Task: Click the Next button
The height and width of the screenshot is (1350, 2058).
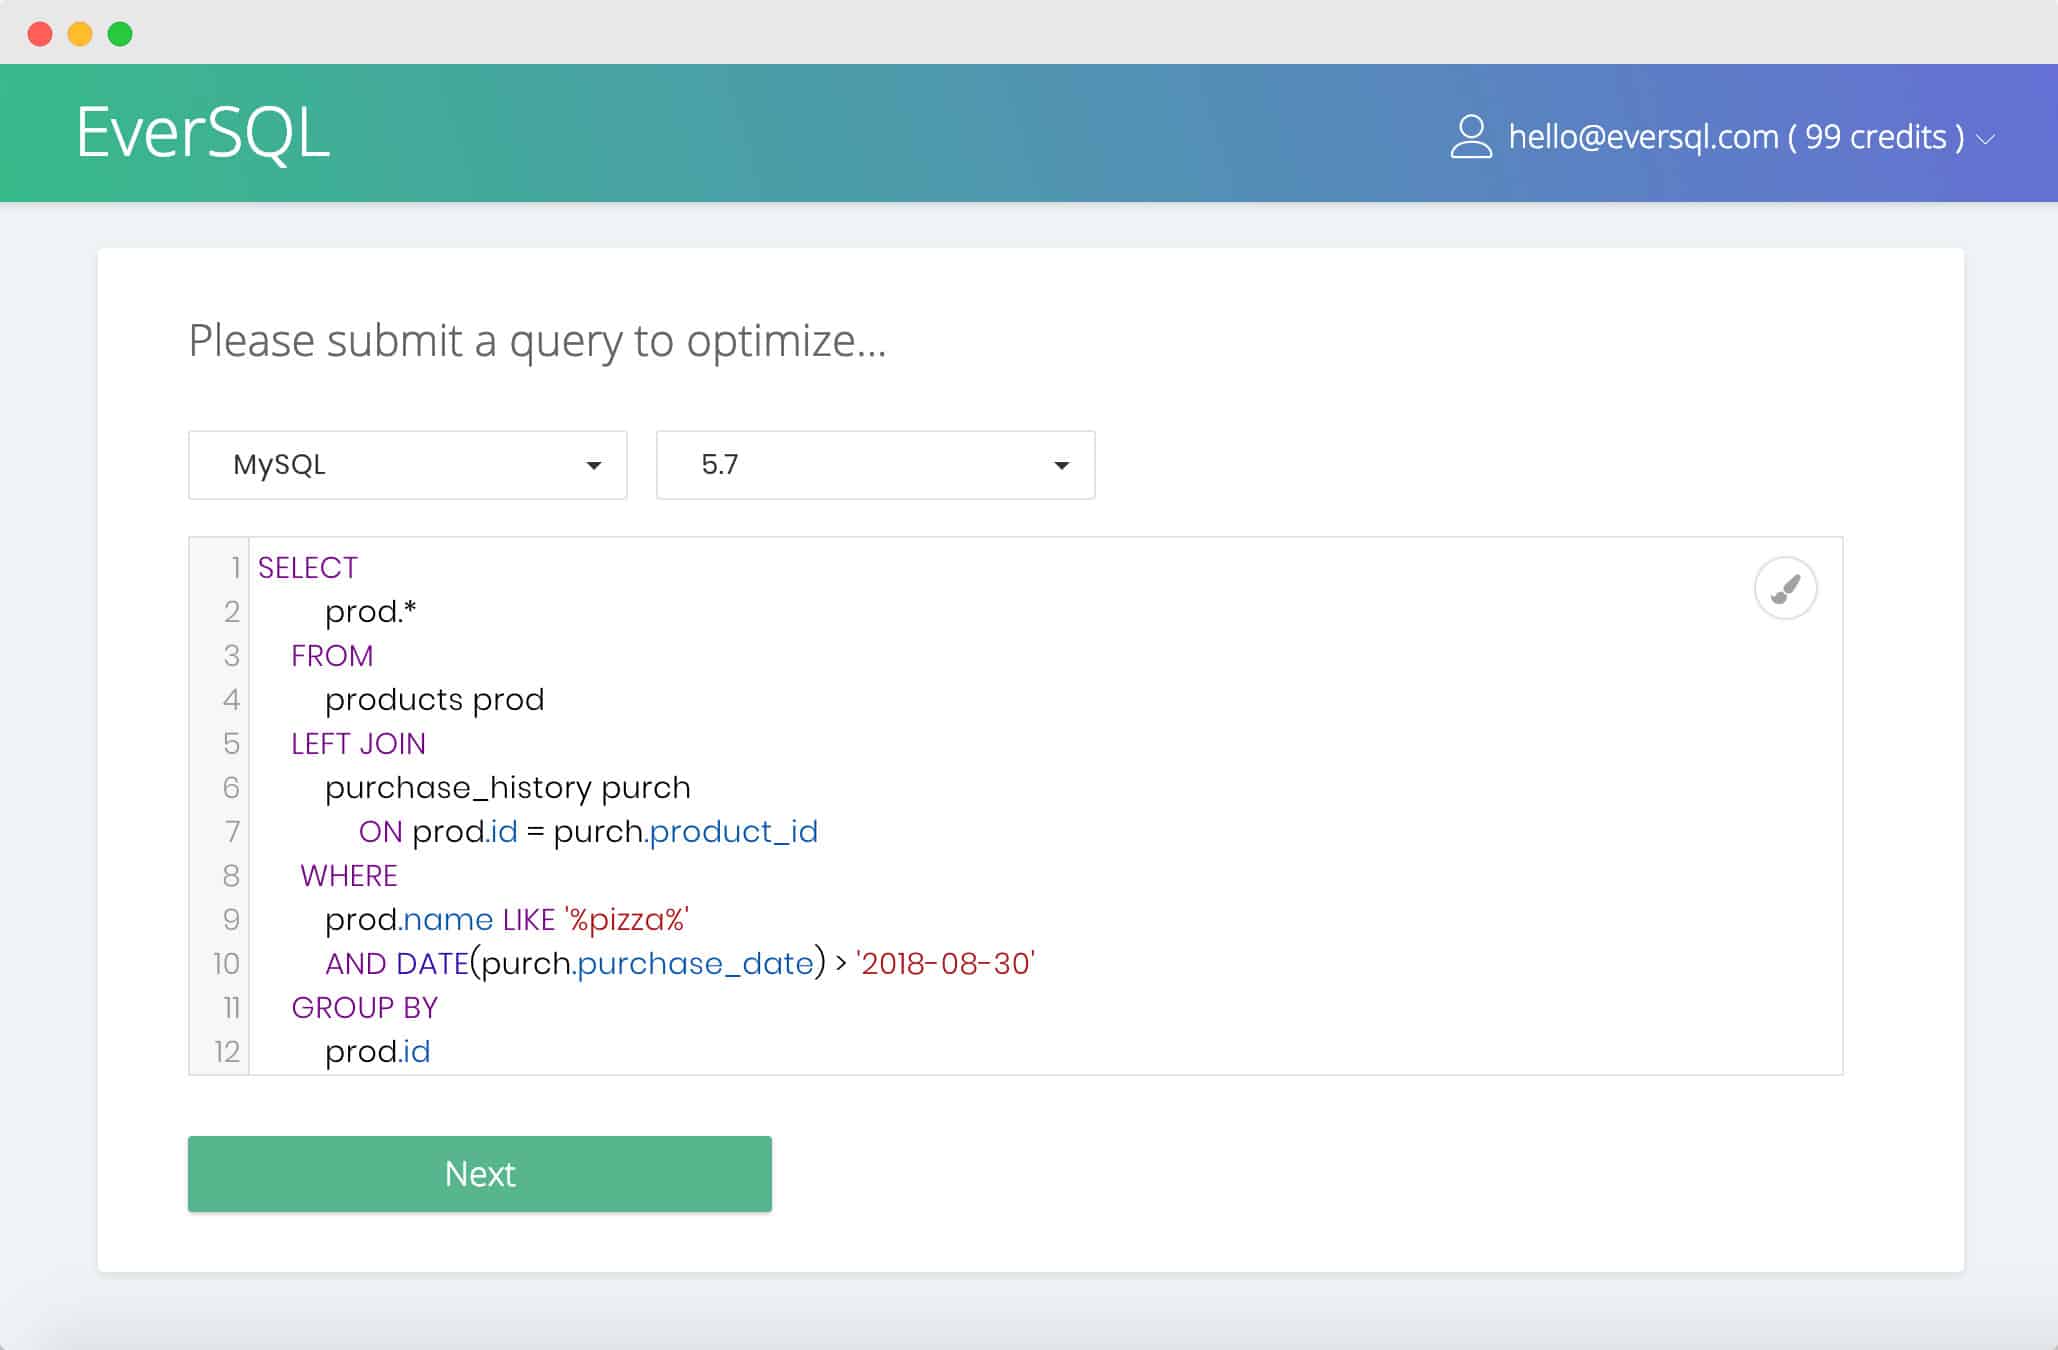Action: [x=480, y=1174]
